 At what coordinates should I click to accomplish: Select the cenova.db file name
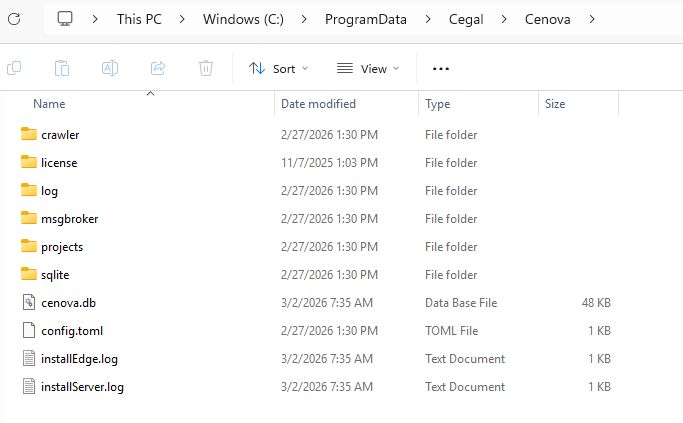(x=68, y=303)
